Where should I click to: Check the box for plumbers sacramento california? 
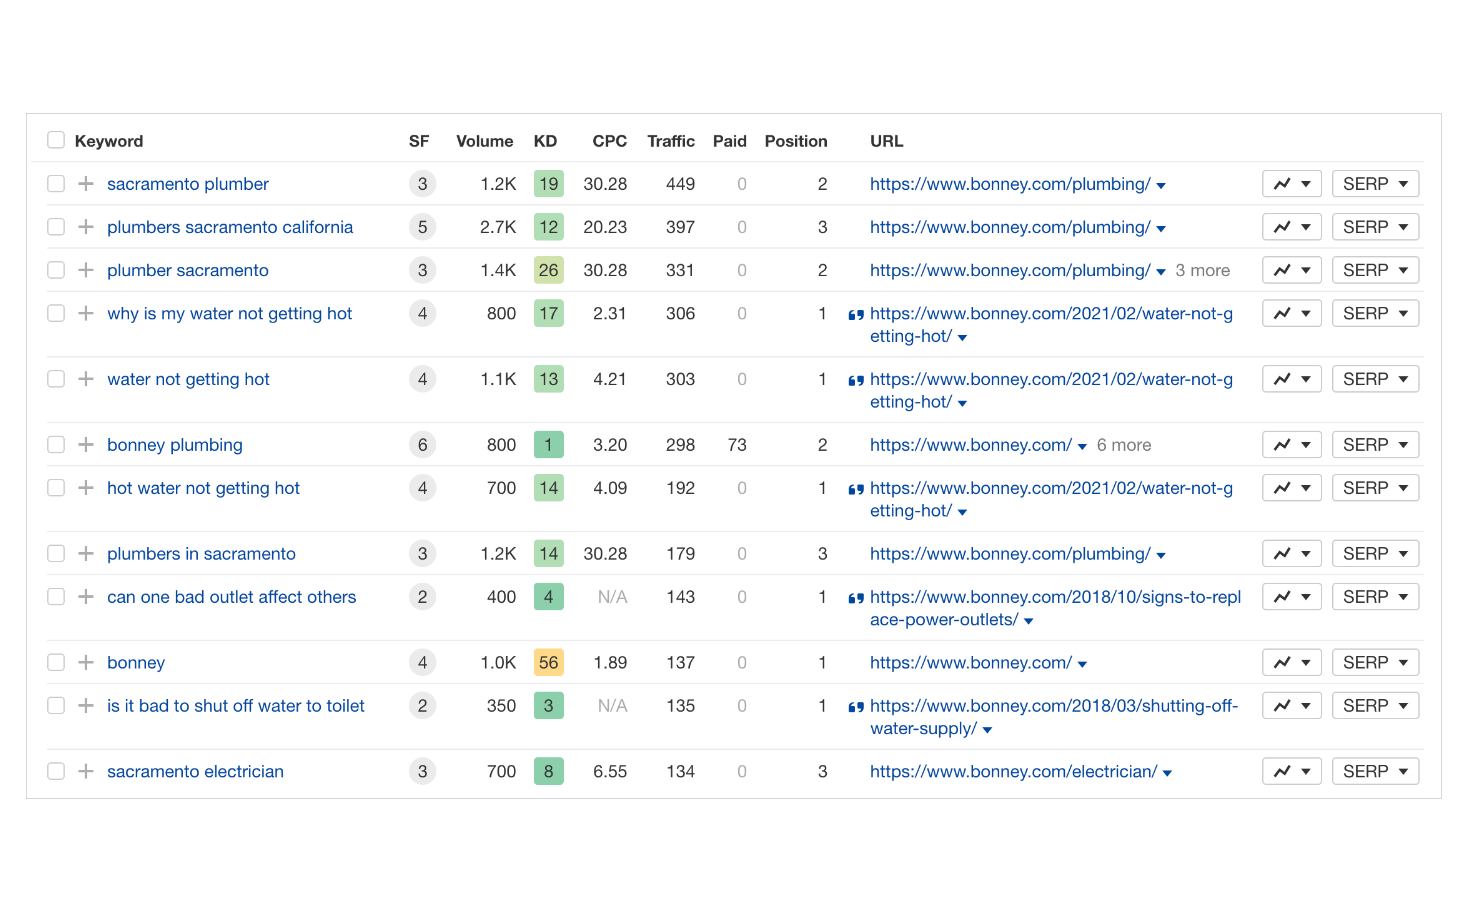56,227
